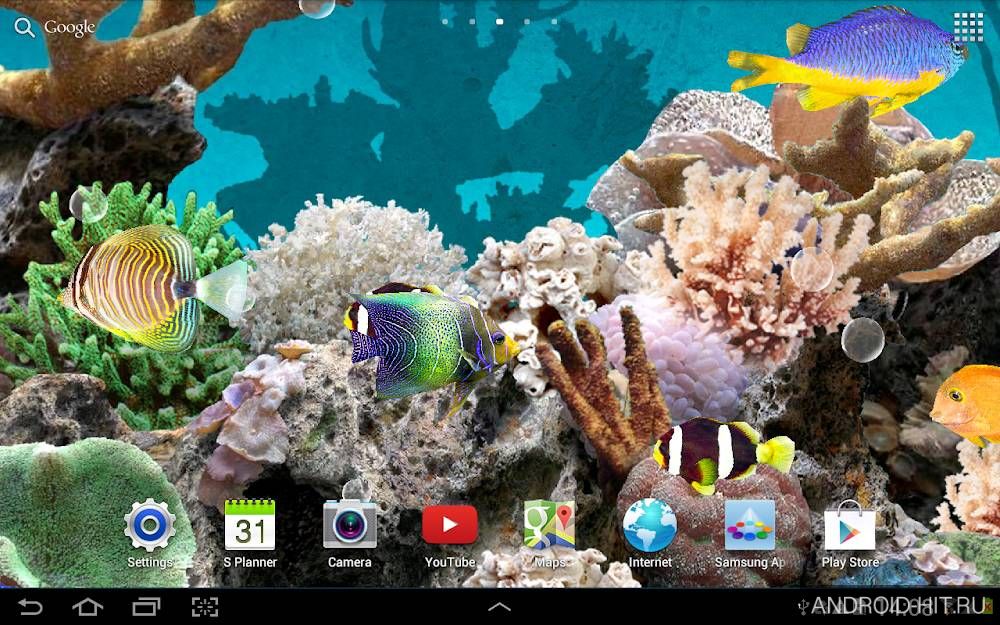Select the fourth home screen page dot
The height and width of the screenshot is (625, 1000).
(527, 22)
